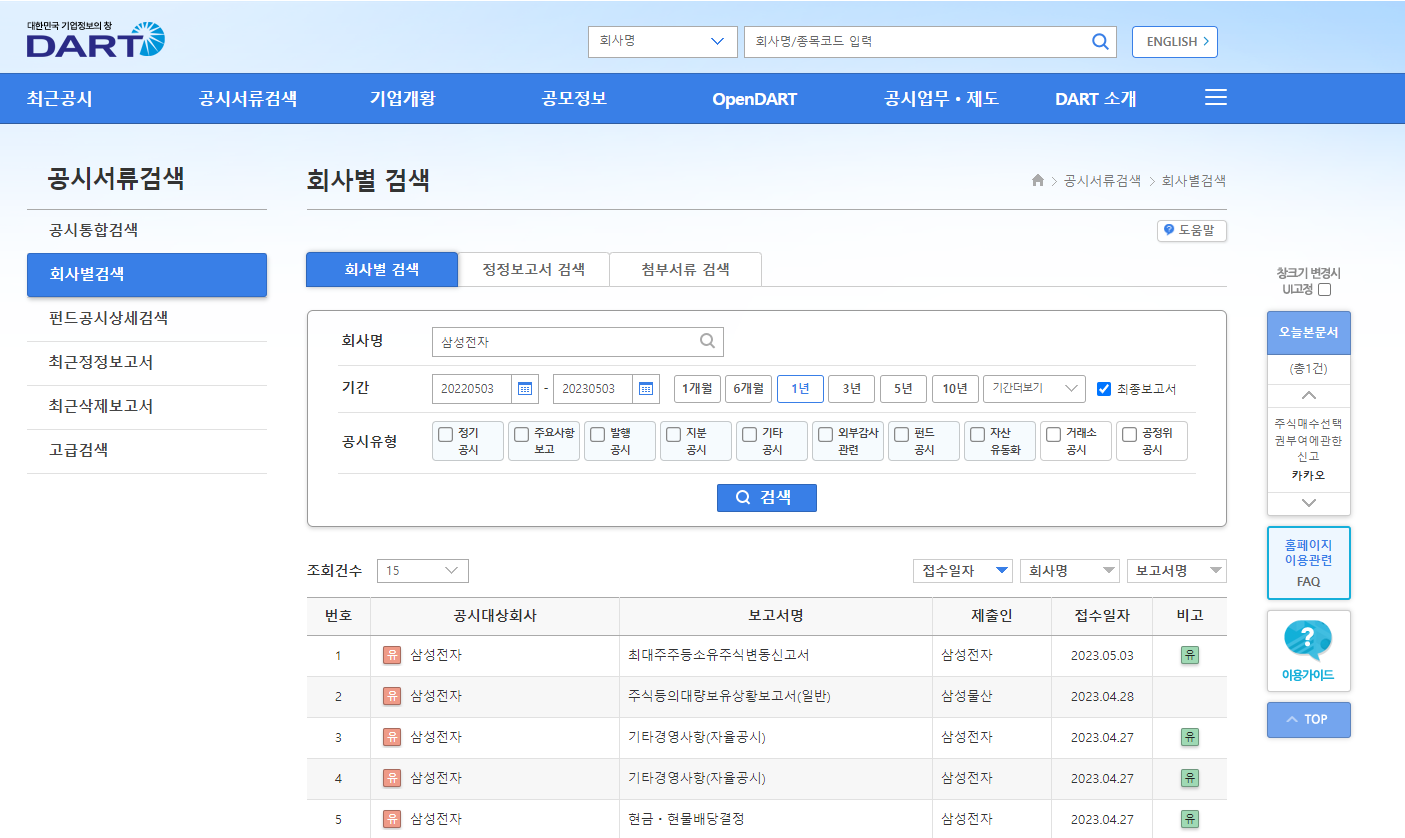Viewport: 1405px width, 838px height.
Task: Click the 유 market badge in row 3
Action: tap(392, 737)
